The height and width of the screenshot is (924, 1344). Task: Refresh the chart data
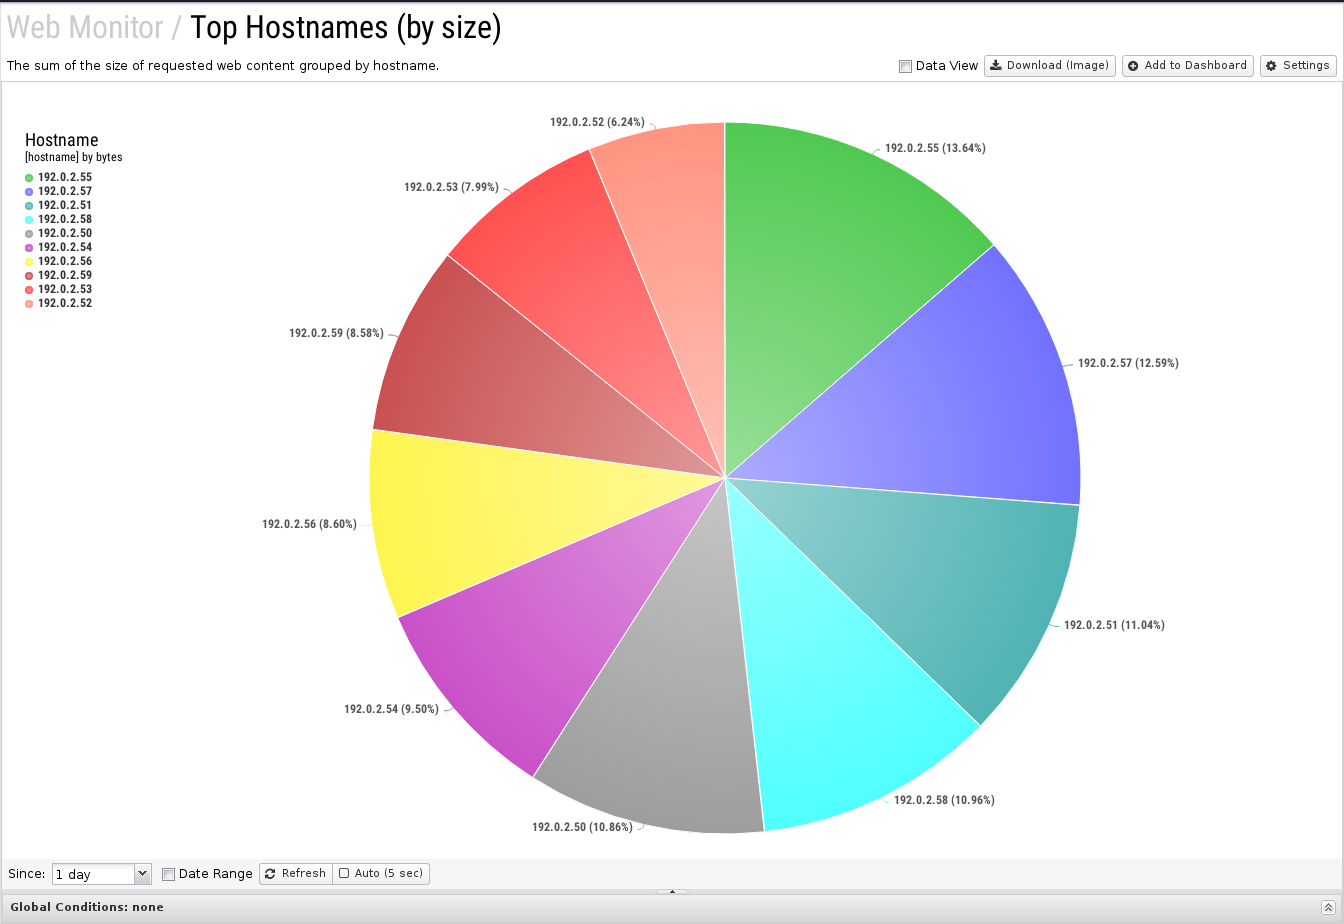click(295, 874)
